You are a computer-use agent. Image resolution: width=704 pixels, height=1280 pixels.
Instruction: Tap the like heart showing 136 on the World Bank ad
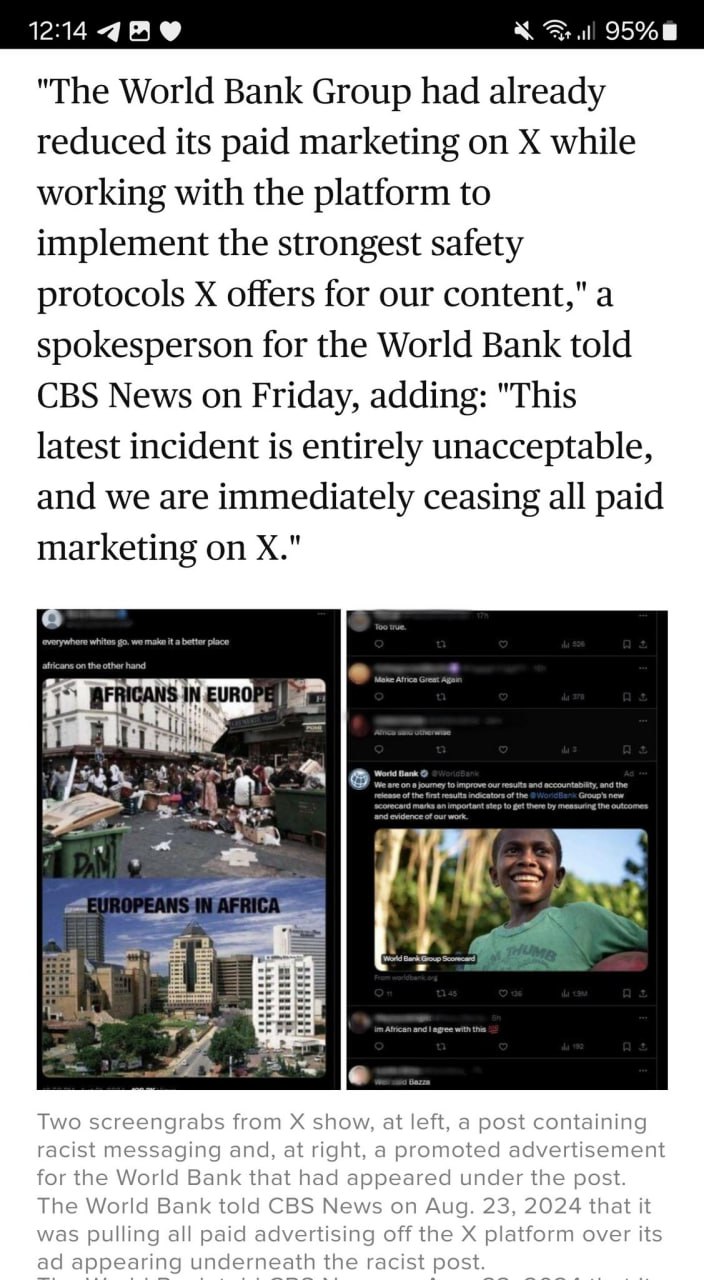(504, 993)
